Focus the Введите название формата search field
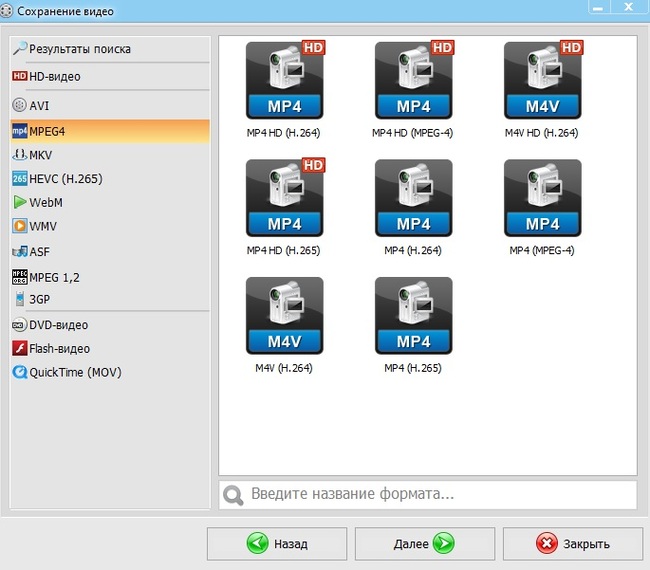 (428, 495)
